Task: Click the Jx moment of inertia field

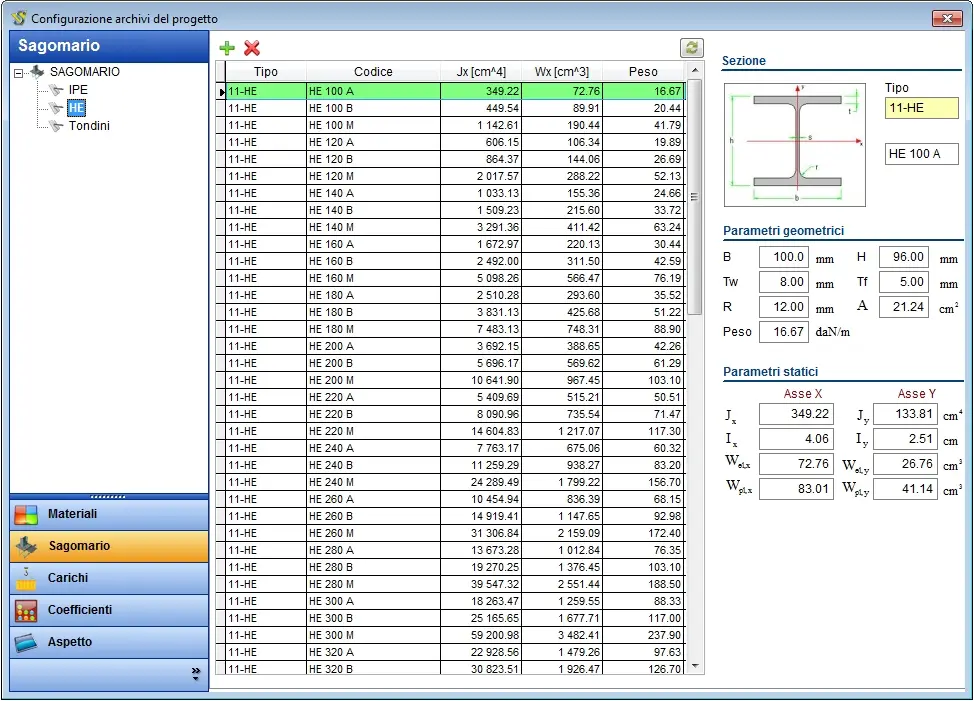Action: (x=796, y=414)
